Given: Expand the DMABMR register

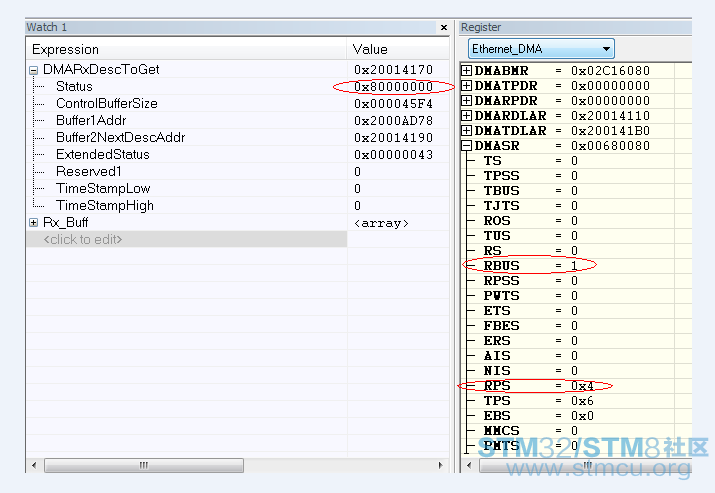Looking at the screenshot, I should [x=466, y=70].
